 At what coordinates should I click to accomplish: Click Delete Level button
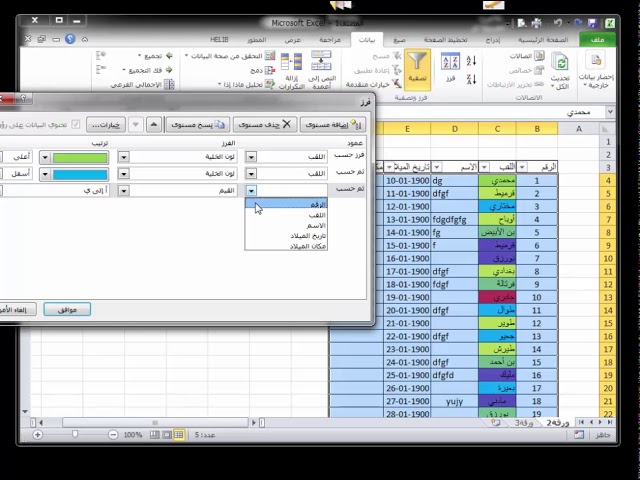(x=264, y=124)
